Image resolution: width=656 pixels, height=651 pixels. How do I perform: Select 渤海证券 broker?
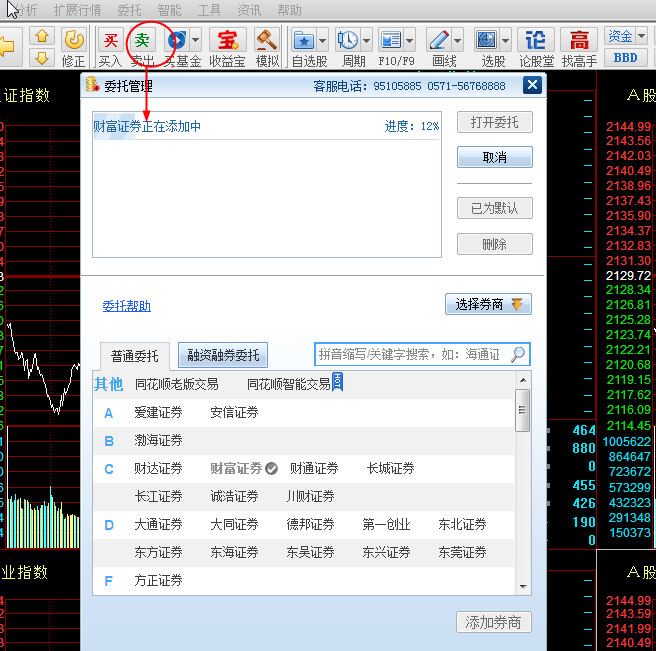click(x=158, y=441)
